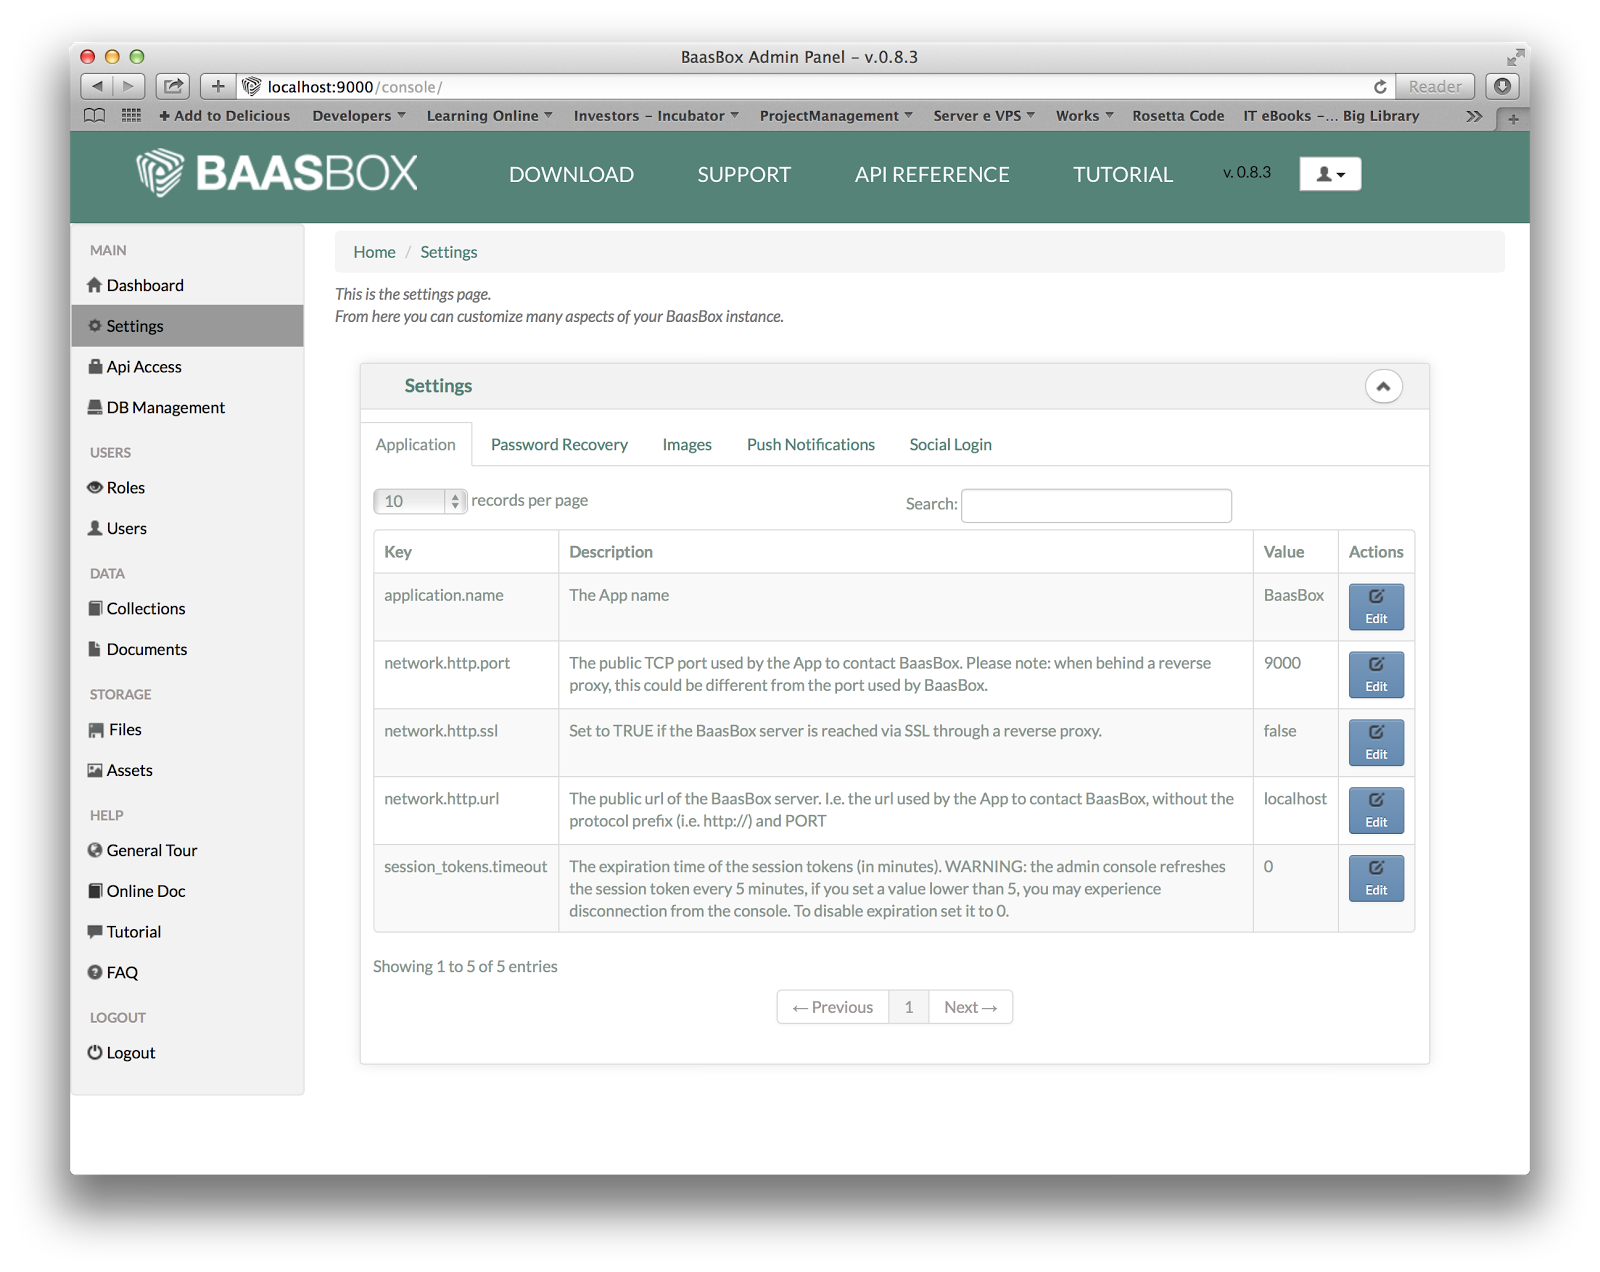Edit the network.http.ssl setting
The height and width of the screenshot is (1272, 1600).
(1375, 743)
